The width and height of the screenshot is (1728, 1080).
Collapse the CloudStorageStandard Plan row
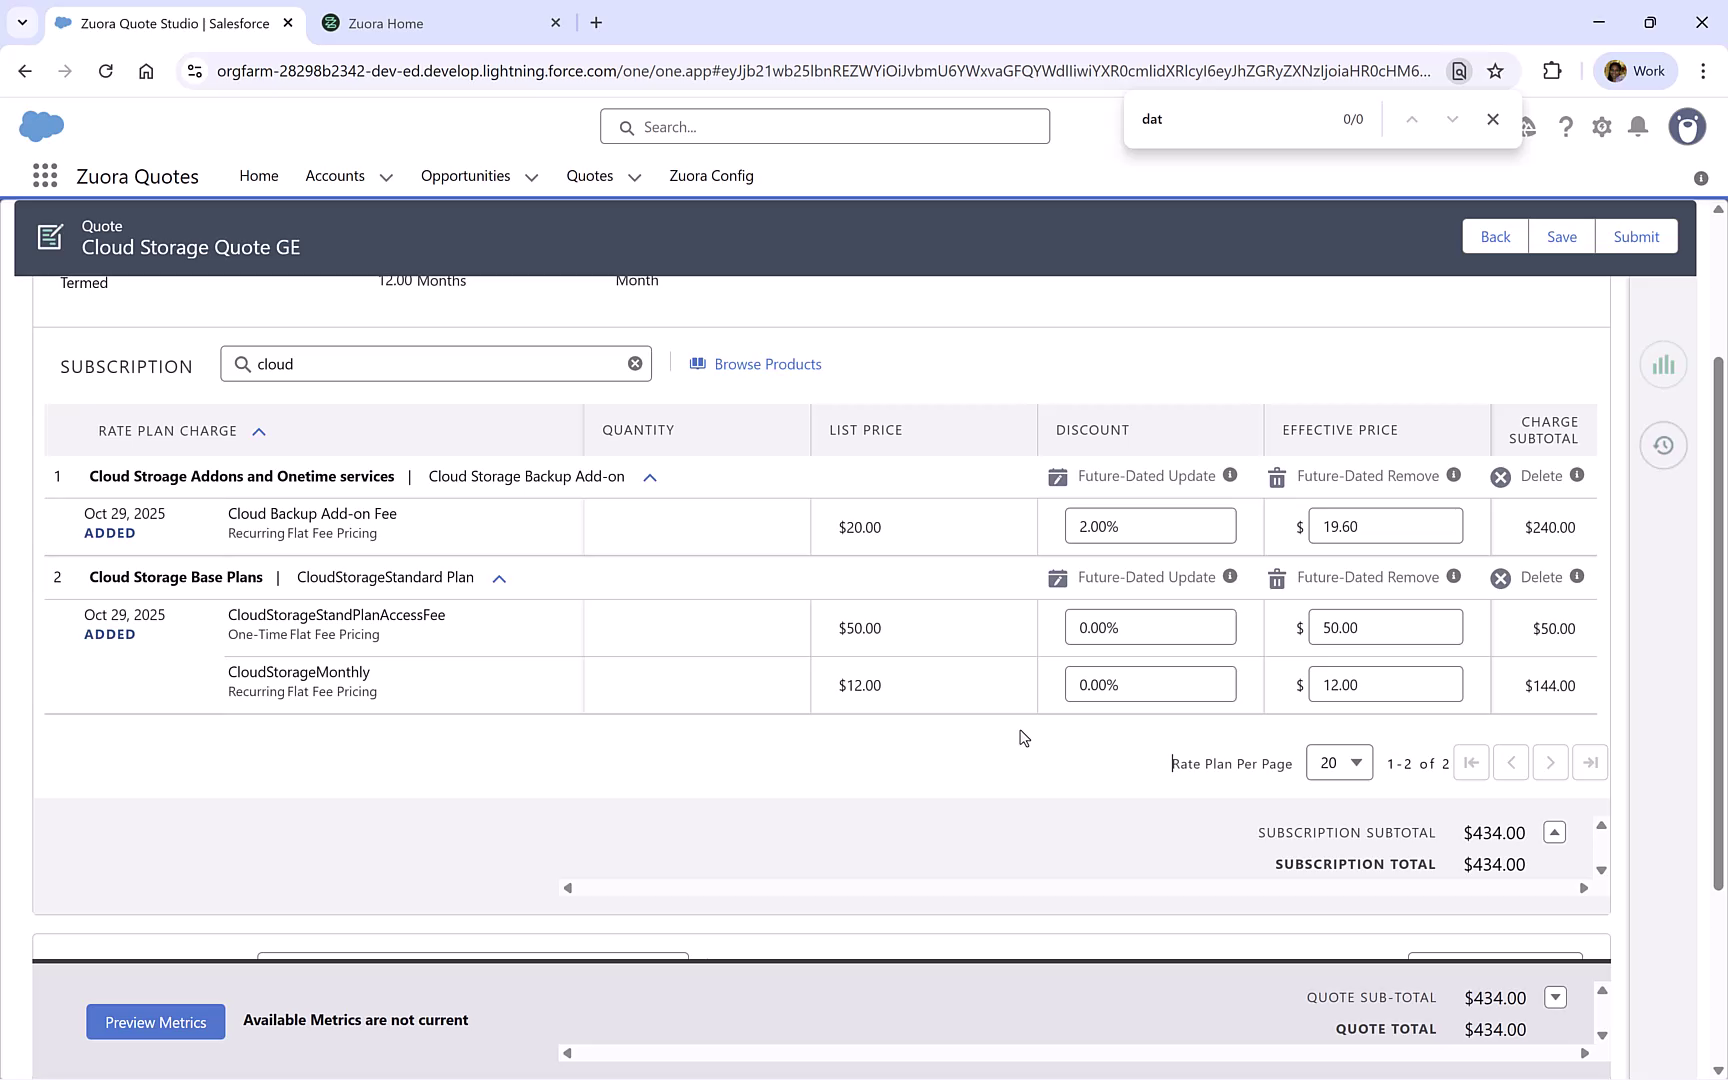coord(499,579)
